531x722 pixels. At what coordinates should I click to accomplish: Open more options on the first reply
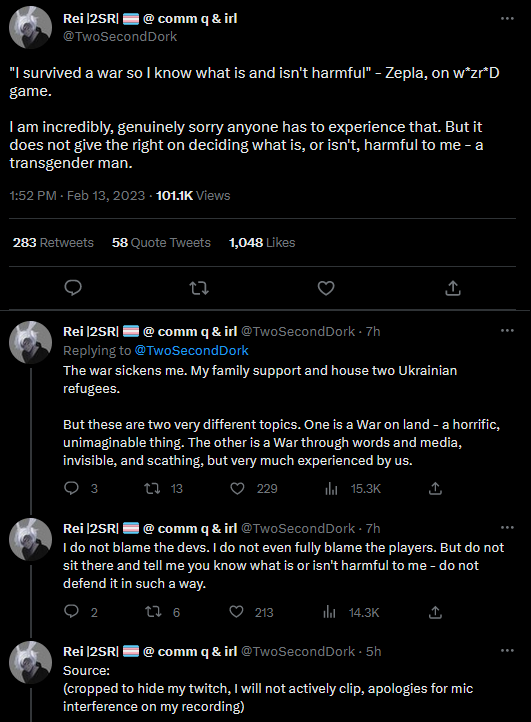pyautogui.click(x=507, y=330)
